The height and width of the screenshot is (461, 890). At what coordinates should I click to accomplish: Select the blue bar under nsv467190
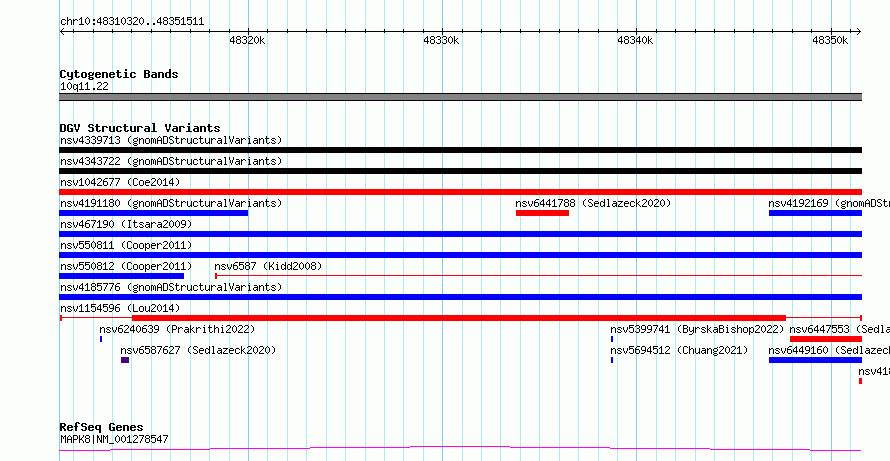tap(460, 234)
